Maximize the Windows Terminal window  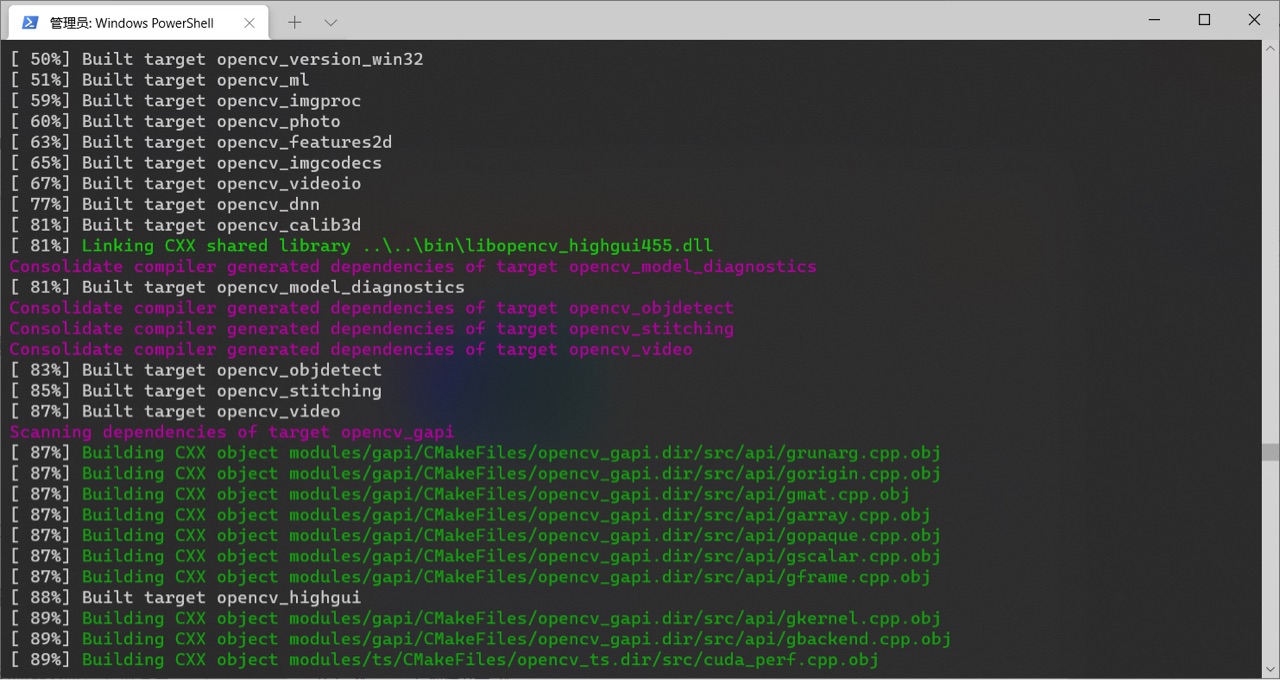pos(1204,20)
